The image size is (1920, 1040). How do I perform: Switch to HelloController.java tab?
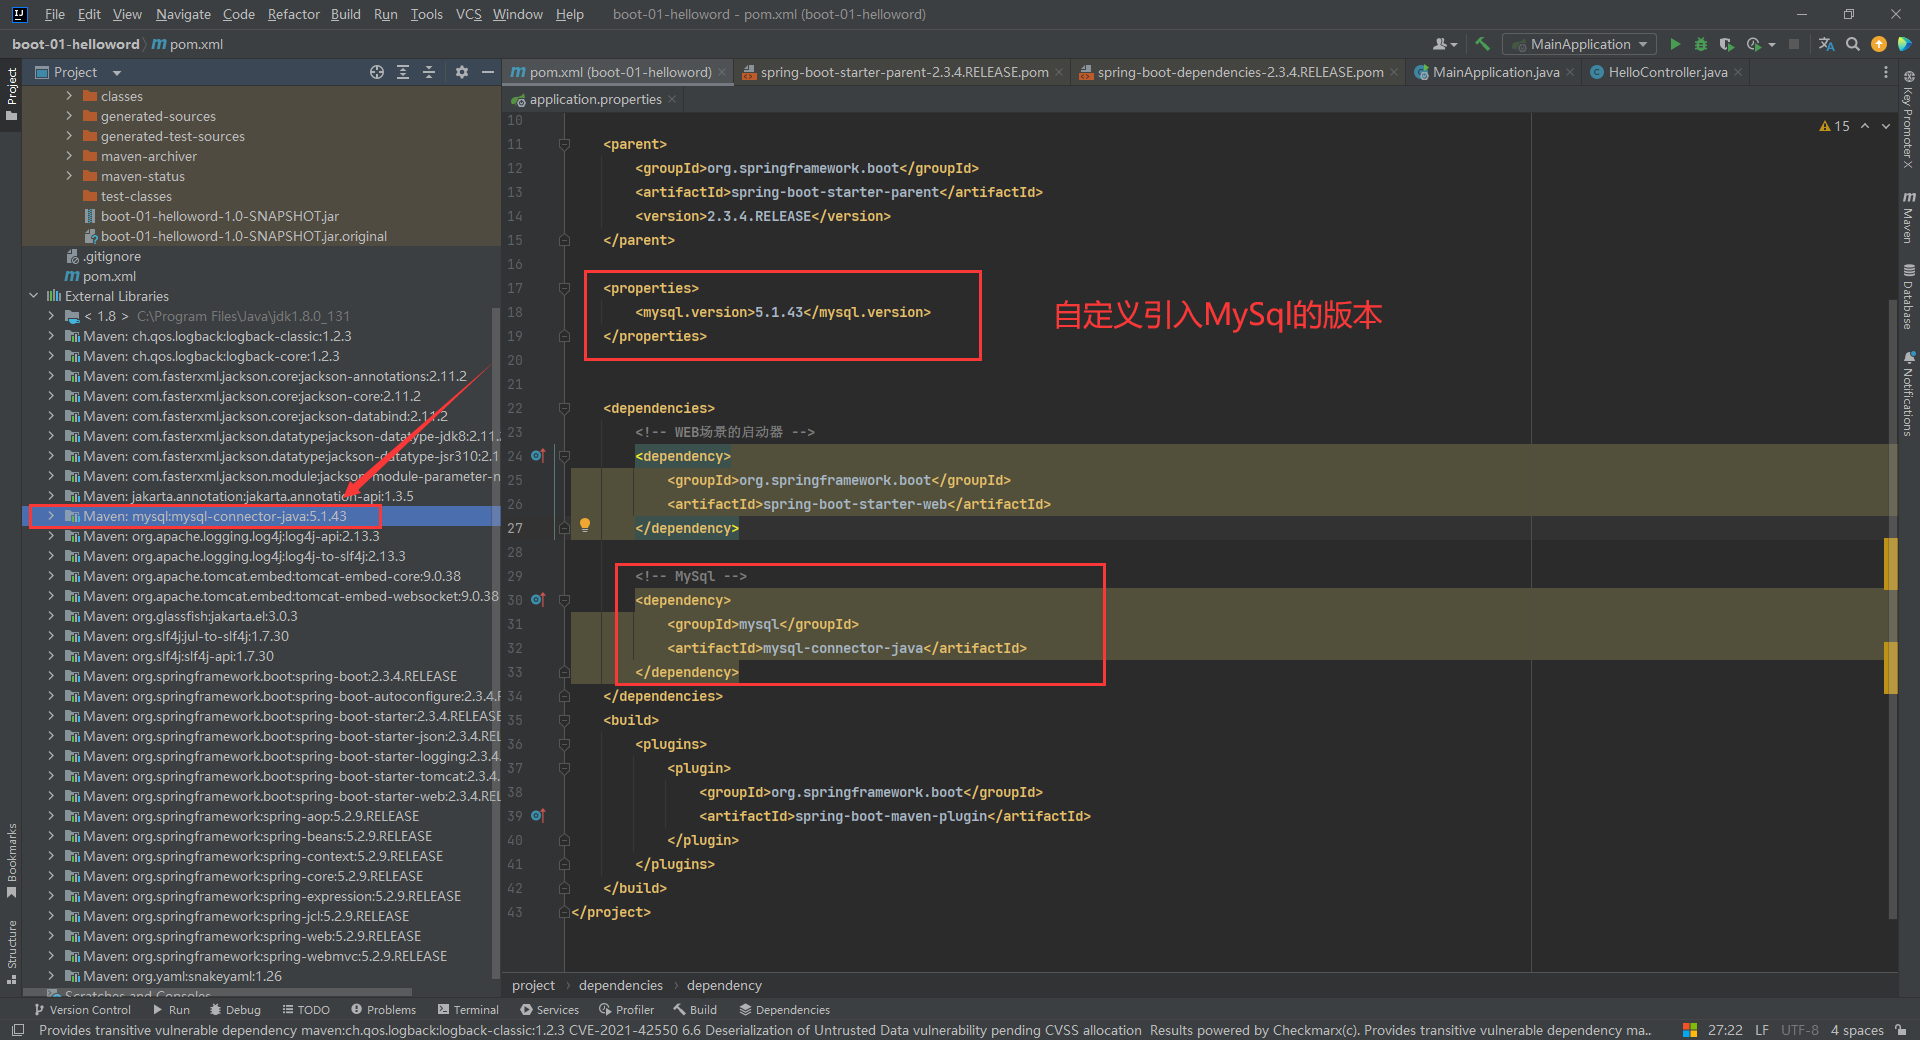(x=1666, y=72)
